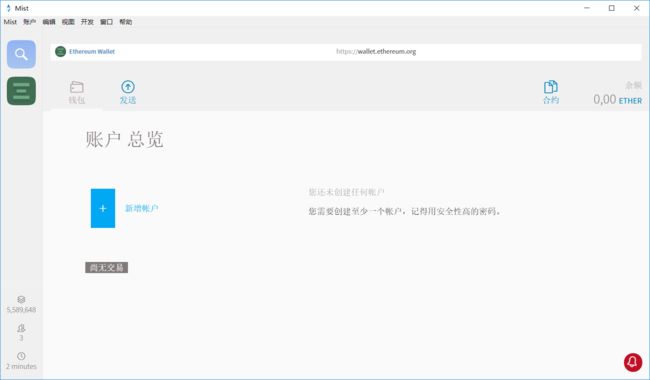The height and width of the screenshot is (380, 650).
Task: Click the 0,00 ETHER balance
Action: pyautogui.click(x=618, y=99)
